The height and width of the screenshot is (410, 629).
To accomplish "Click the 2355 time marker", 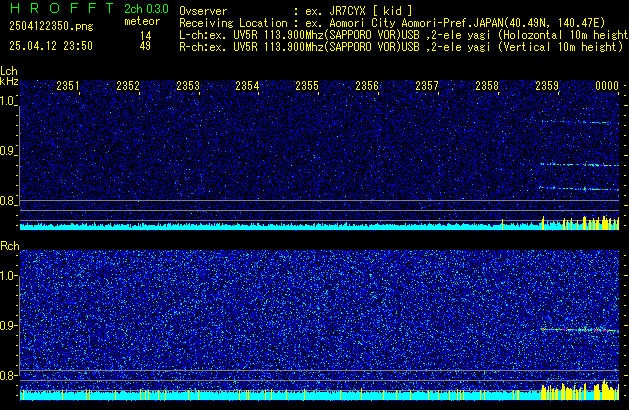I will coord(307,86).
